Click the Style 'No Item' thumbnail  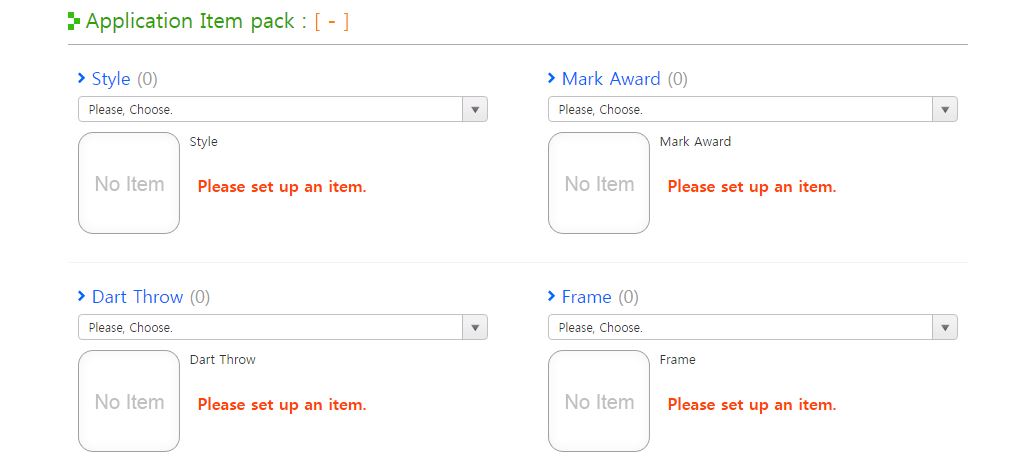129,183
